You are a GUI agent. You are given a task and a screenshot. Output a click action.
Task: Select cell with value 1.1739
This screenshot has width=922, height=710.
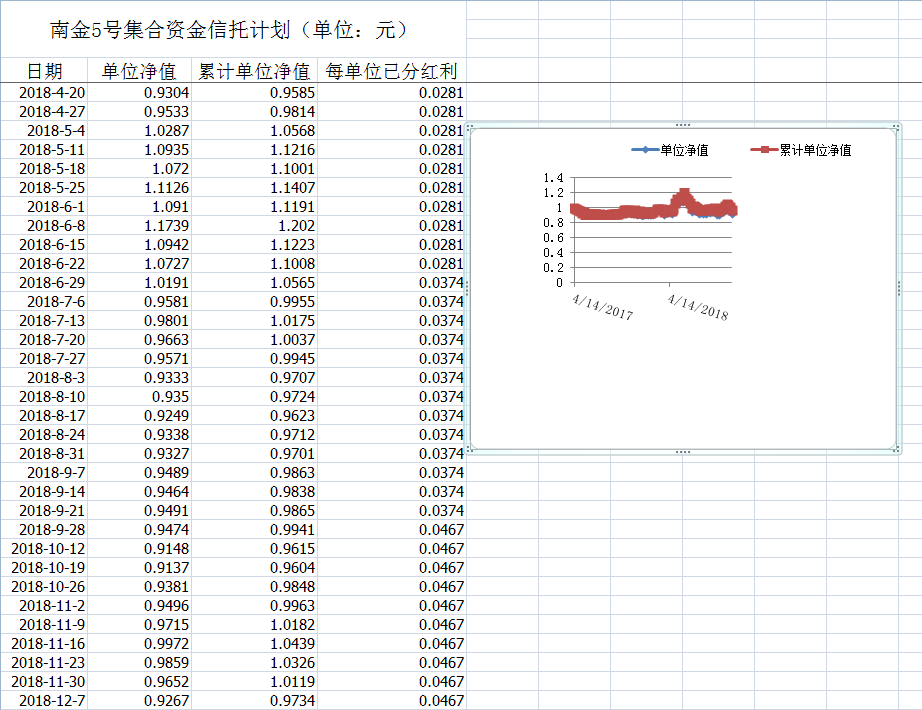tap(139, 225)
